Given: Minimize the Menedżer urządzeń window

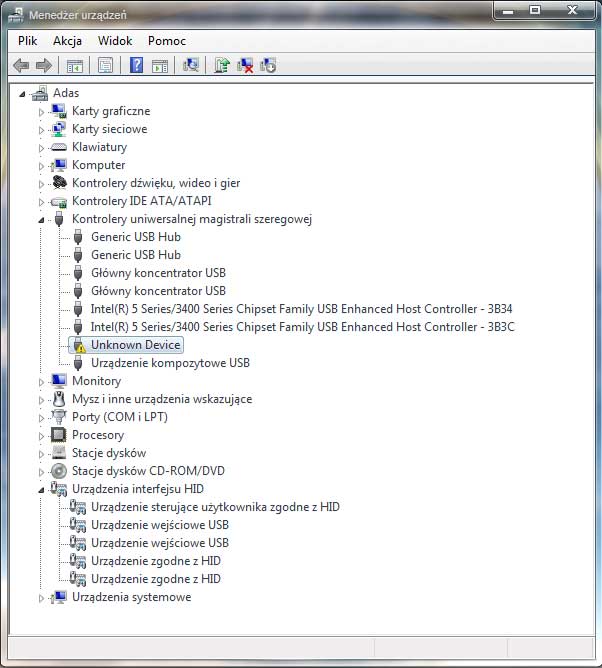Looking at the screenshot, I should click(x=508, y=10).
